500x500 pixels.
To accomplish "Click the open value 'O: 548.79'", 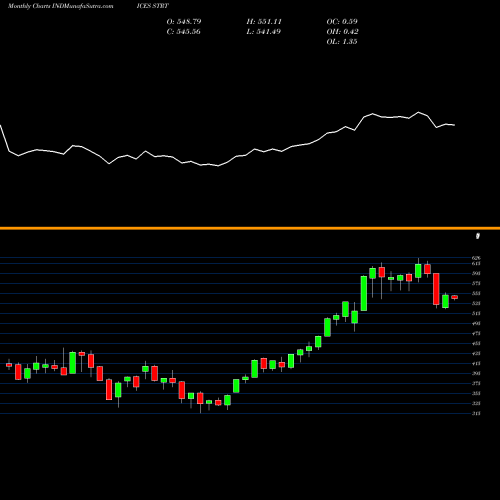I will (x=184, y=22).
